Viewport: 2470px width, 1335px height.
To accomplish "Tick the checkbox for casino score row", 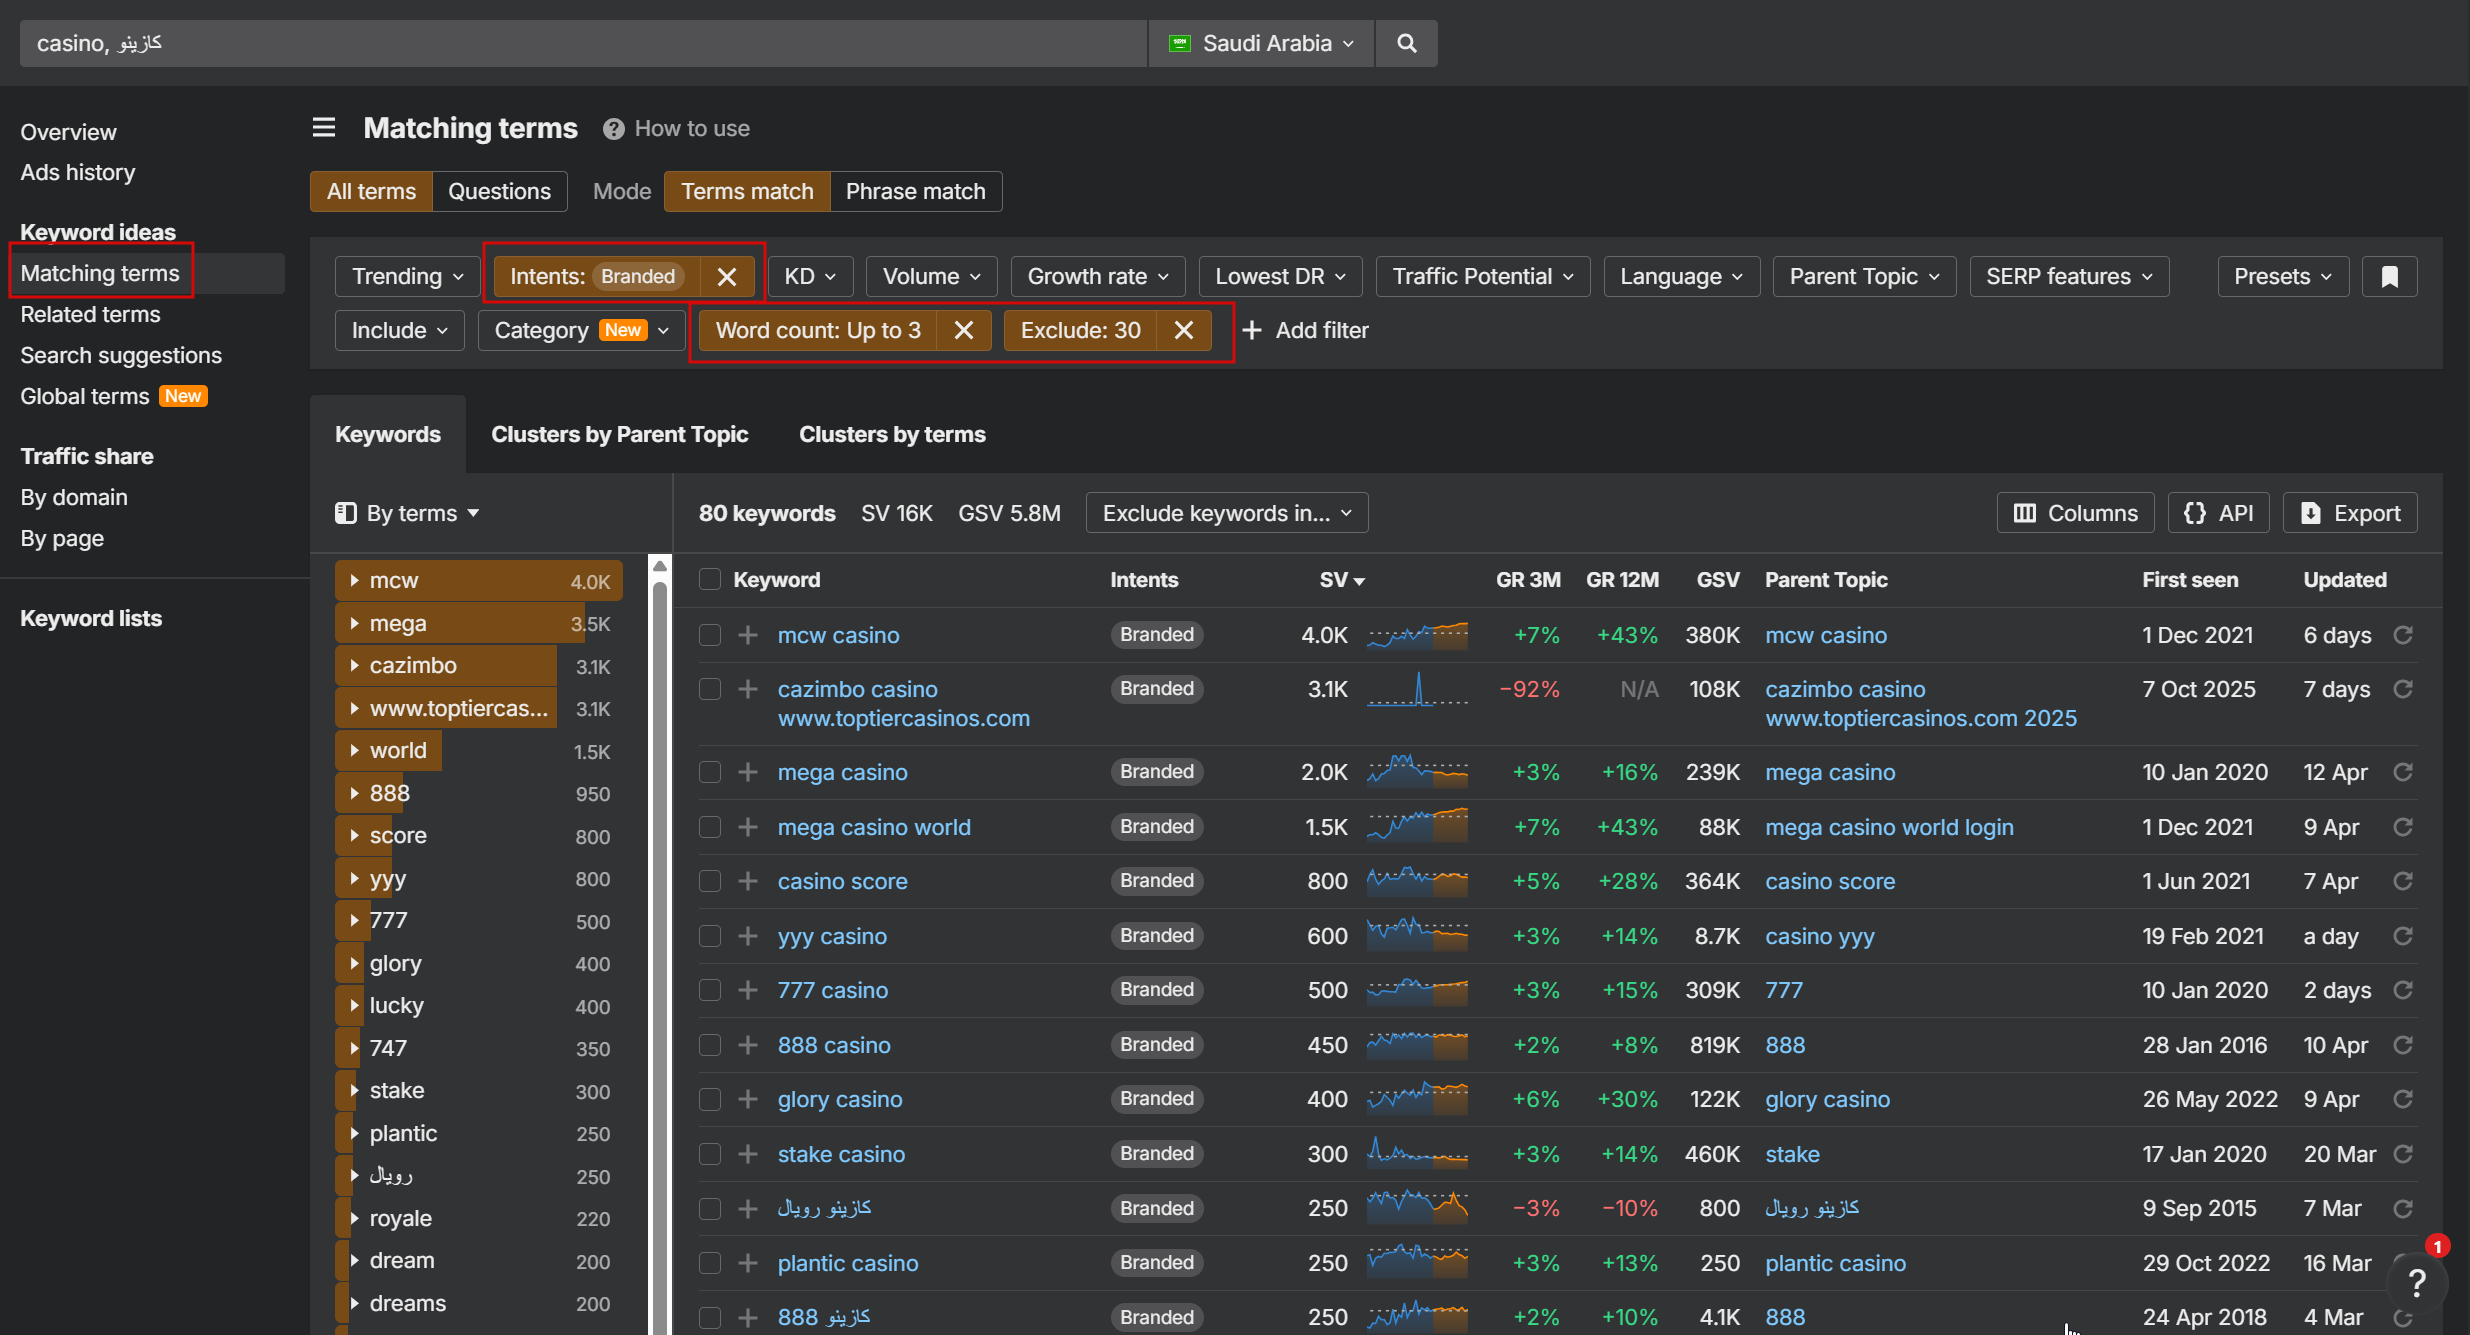I will [710, 881].
